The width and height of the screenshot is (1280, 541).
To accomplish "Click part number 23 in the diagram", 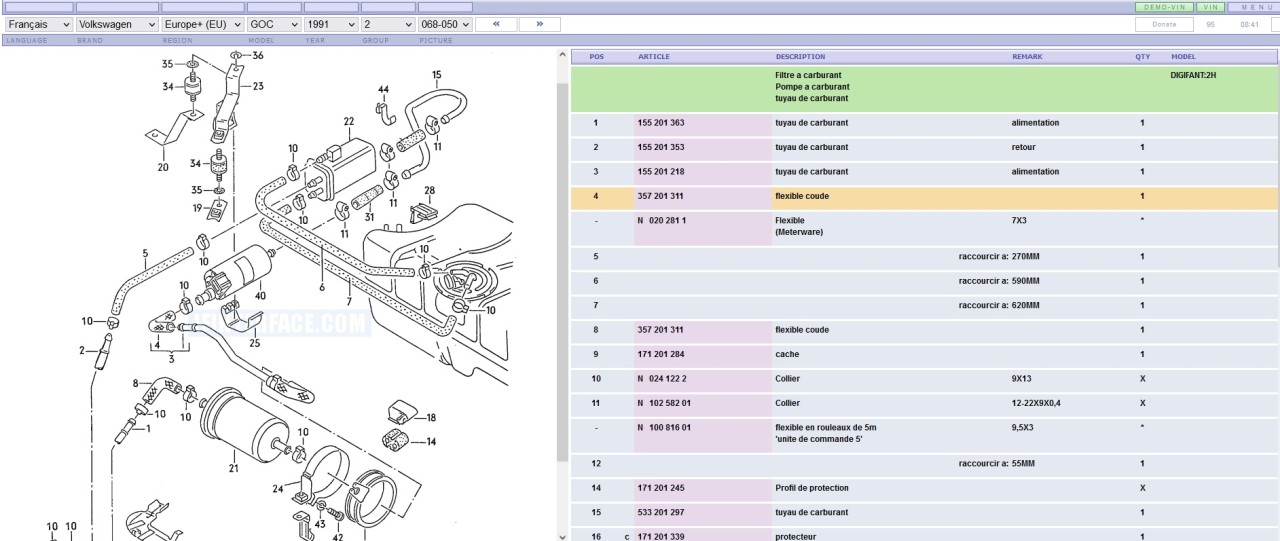I will (258, 87).
